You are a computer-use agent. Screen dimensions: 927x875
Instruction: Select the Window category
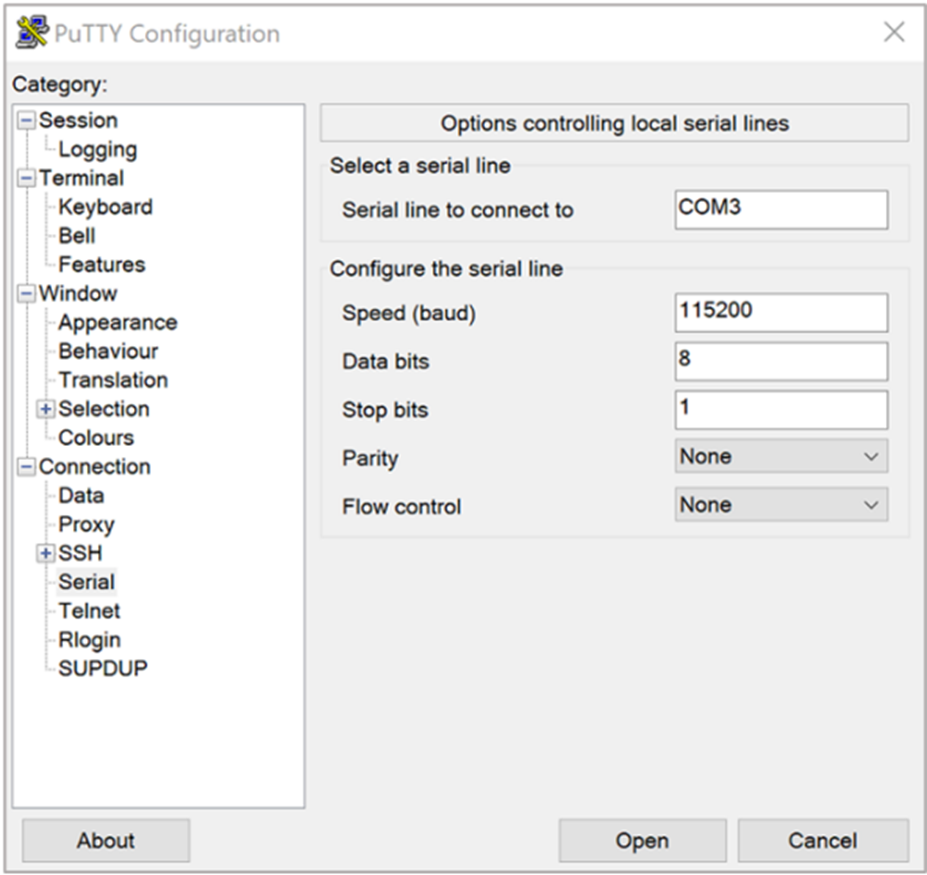tap(78, 293)
